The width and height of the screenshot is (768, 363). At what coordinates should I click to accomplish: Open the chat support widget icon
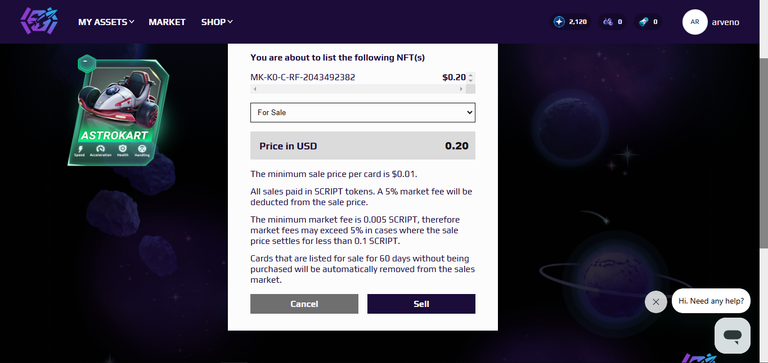732,336
